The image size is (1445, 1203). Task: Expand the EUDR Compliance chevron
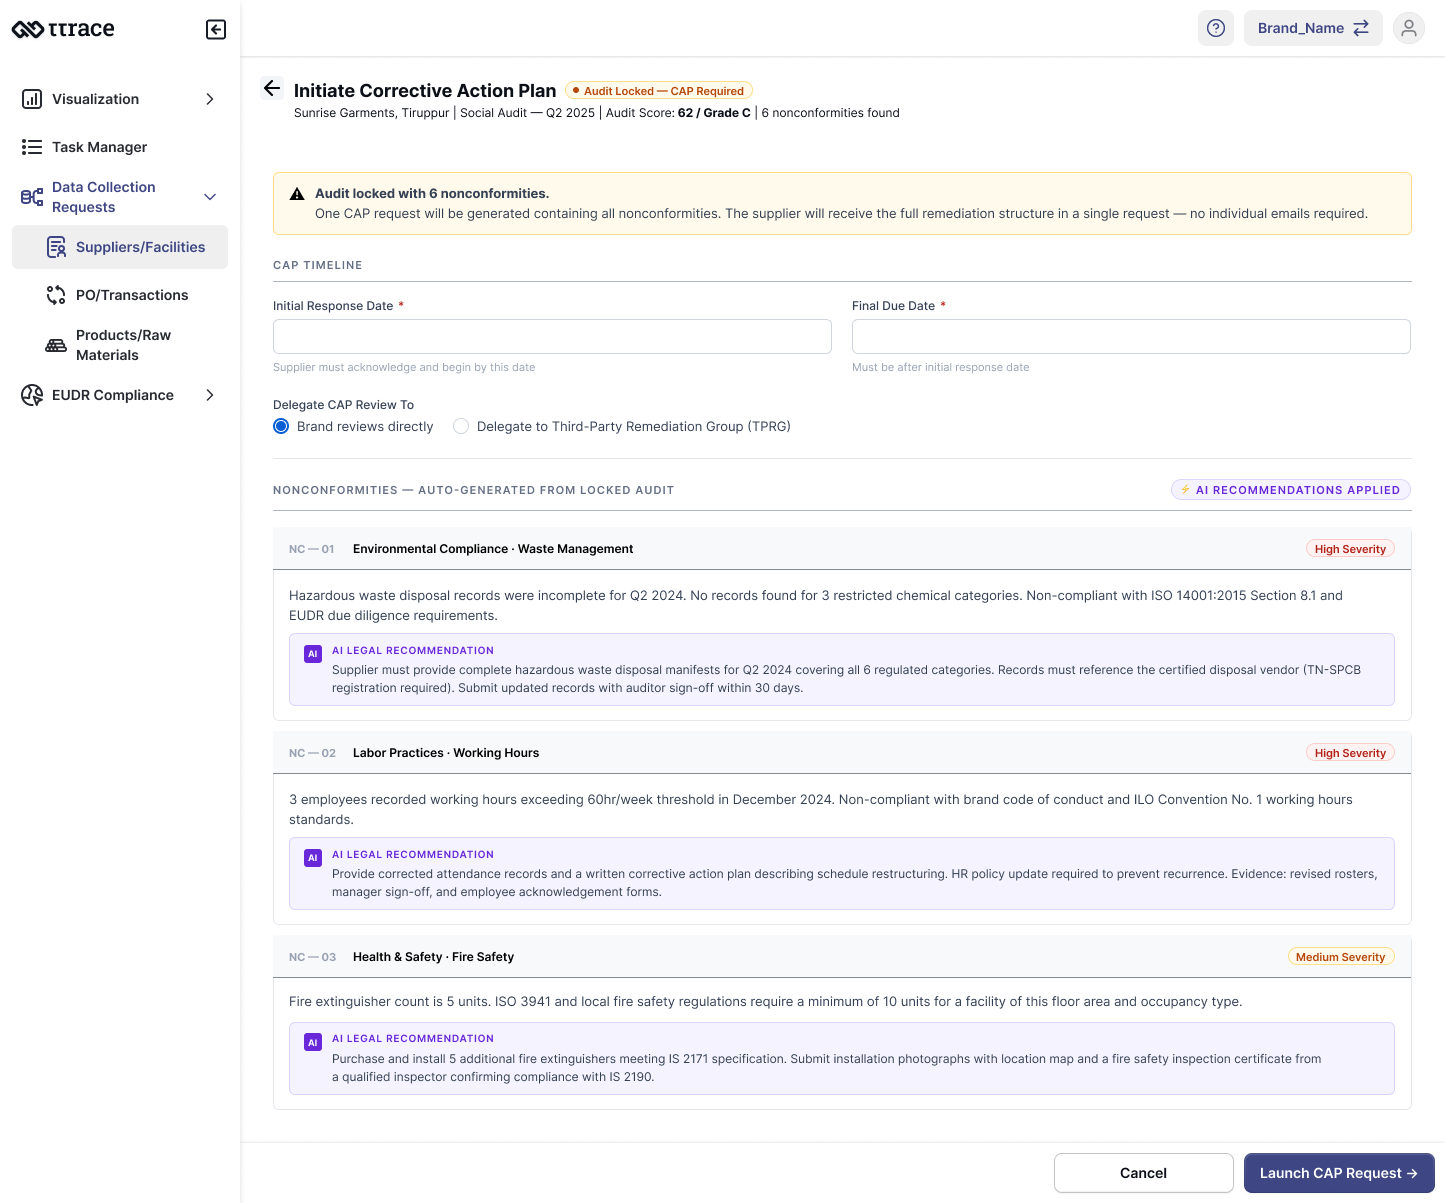(x=210, y=395)
